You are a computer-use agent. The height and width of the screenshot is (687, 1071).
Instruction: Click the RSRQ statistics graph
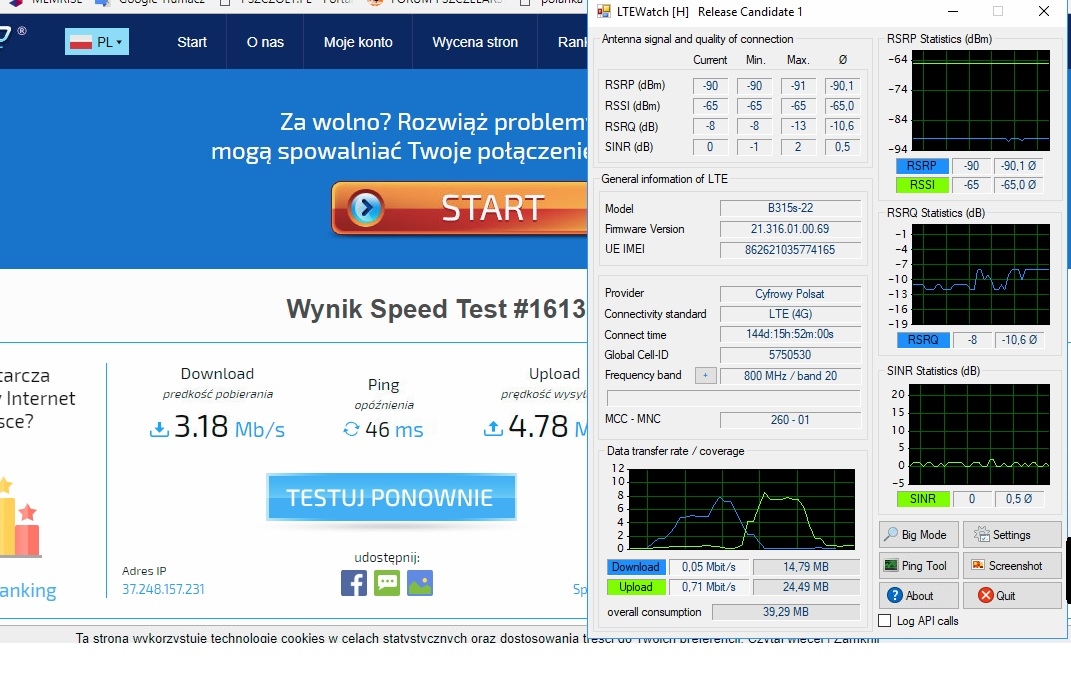click(x=981, y=275)
